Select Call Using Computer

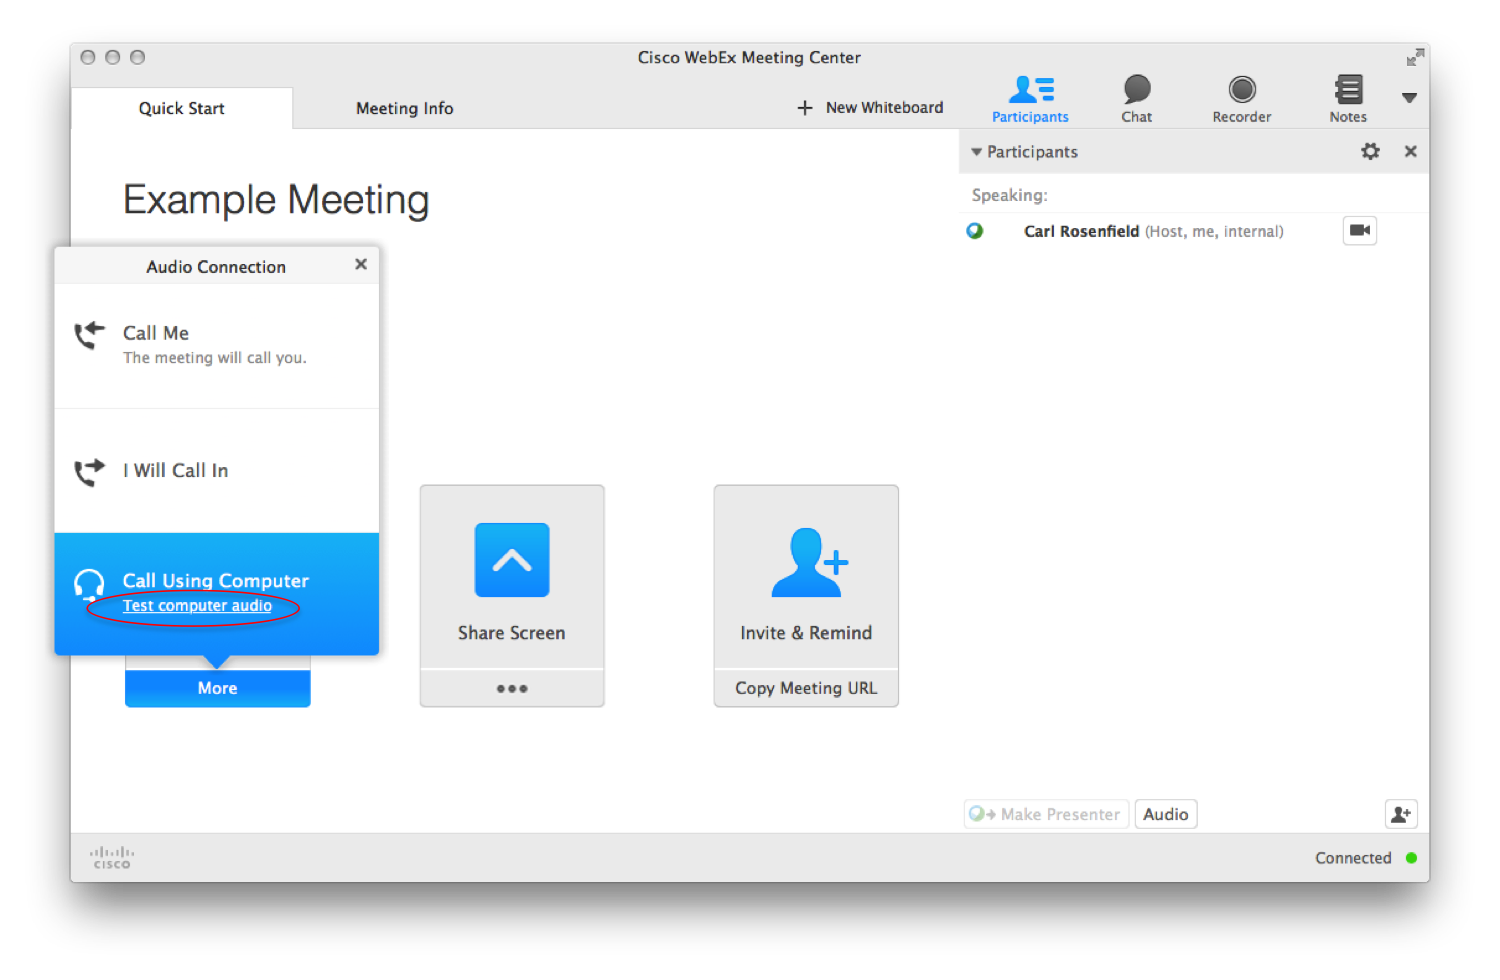click(217, 593)
